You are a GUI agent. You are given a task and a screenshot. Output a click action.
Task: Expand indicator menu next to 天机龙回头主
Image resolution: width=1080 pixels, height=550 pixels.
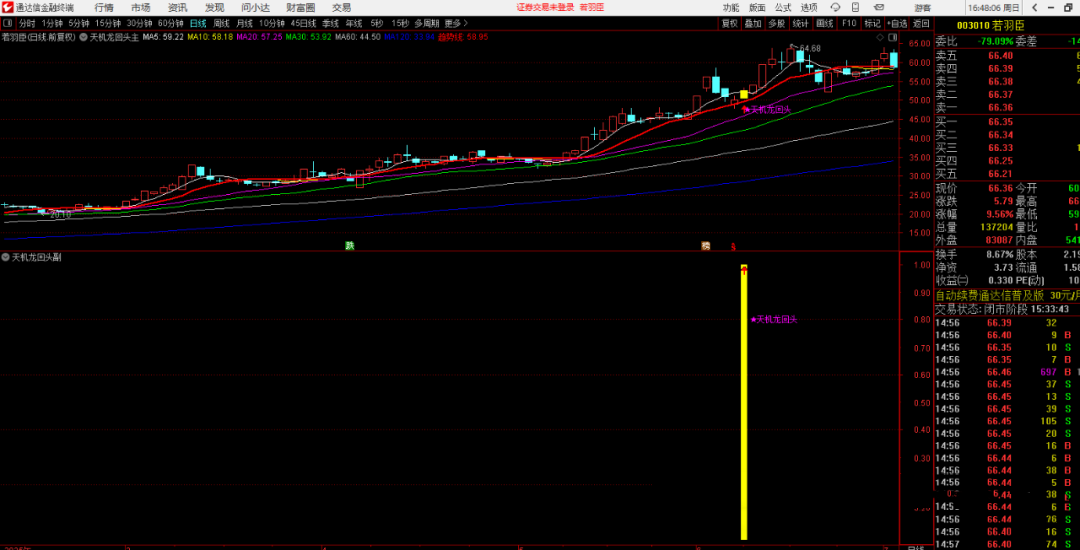point(84,37)
